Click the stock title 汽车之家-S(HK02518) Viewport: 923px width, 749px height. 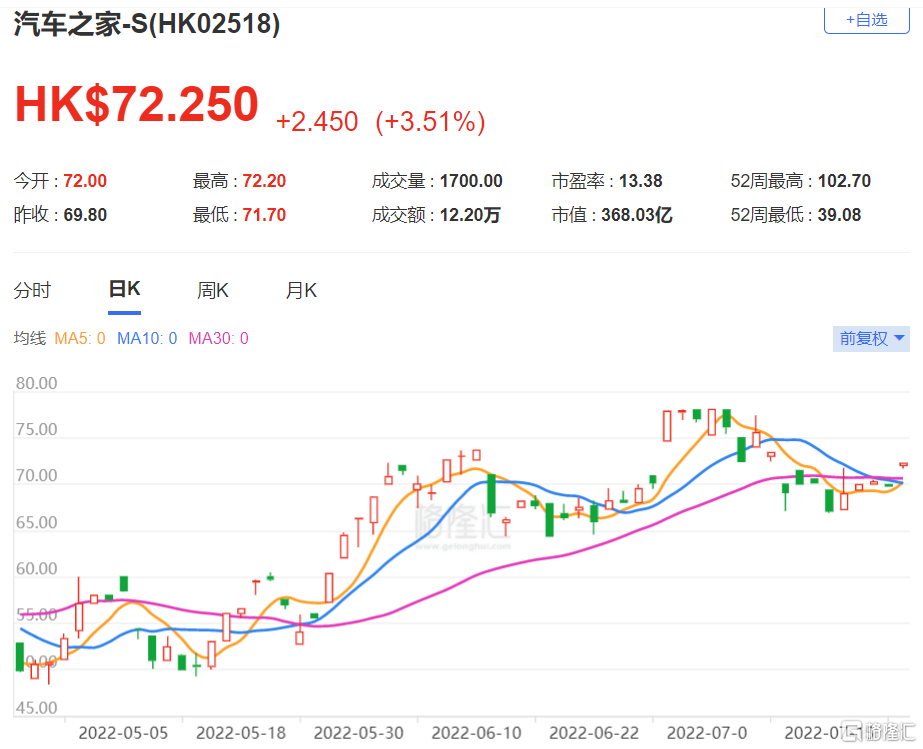click(x=147, y=25)
